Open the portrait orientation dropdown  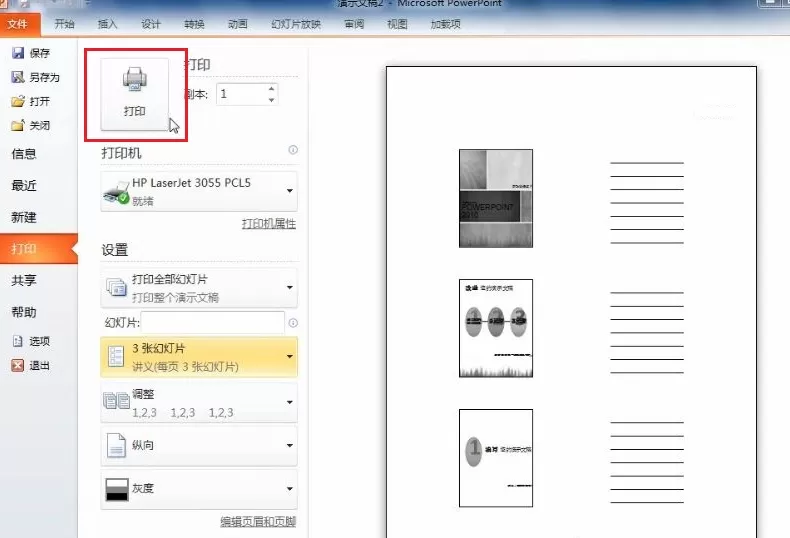pyautogui.click(x=199, y=446)
